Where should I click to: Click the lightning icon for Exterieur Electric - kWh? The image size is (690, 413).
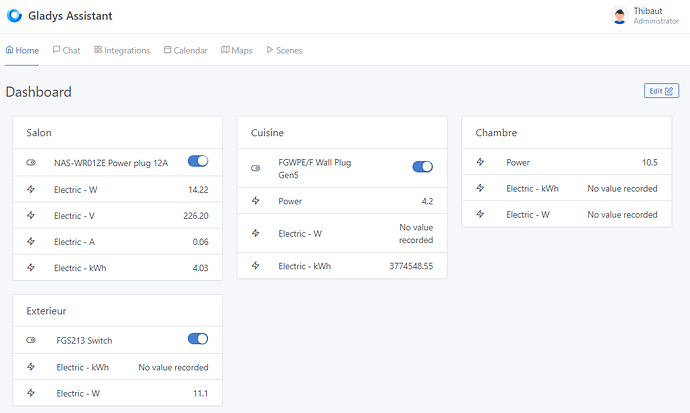(x=31, y=367)
